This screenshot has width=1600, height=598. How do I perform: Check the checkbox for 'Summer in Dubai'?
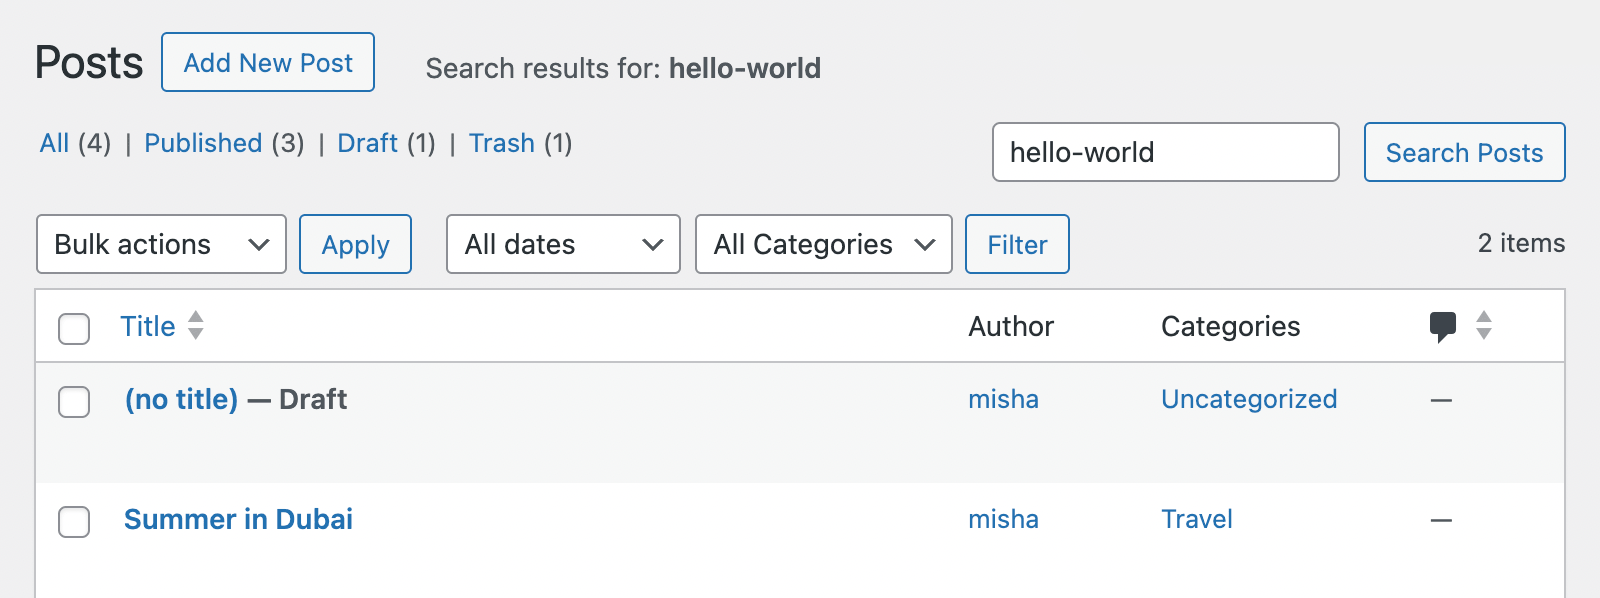tap(73, 521)
